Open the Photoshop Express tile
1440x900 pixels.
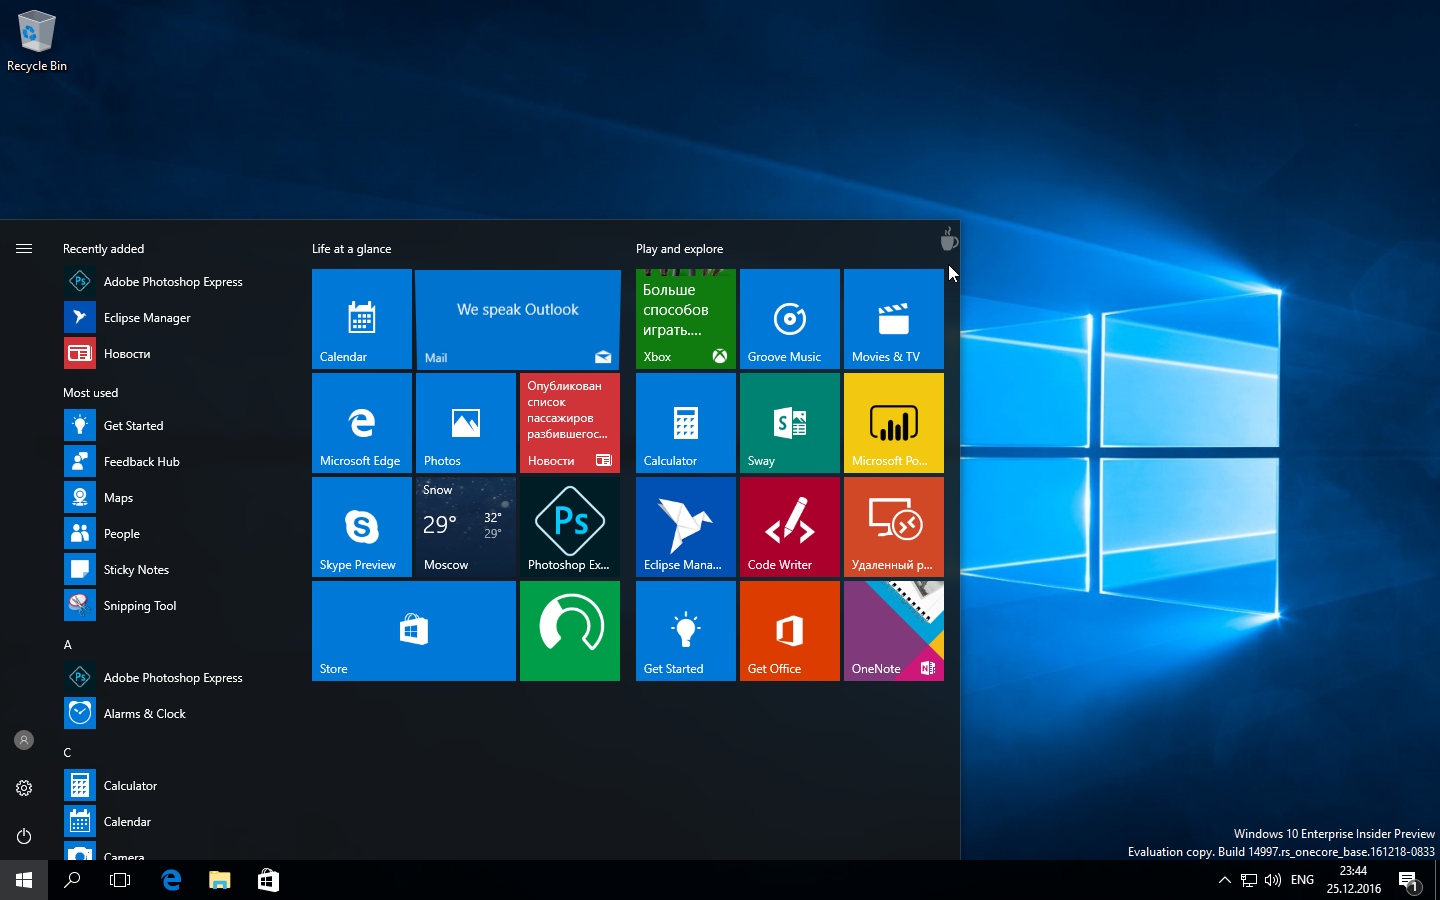pyautogui.click(x=569, y=527)
